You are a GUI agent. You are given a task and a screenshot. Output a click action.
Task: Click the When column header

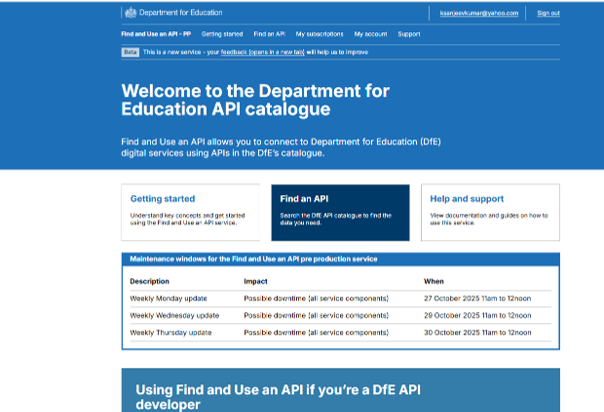[x=434, y=281]
